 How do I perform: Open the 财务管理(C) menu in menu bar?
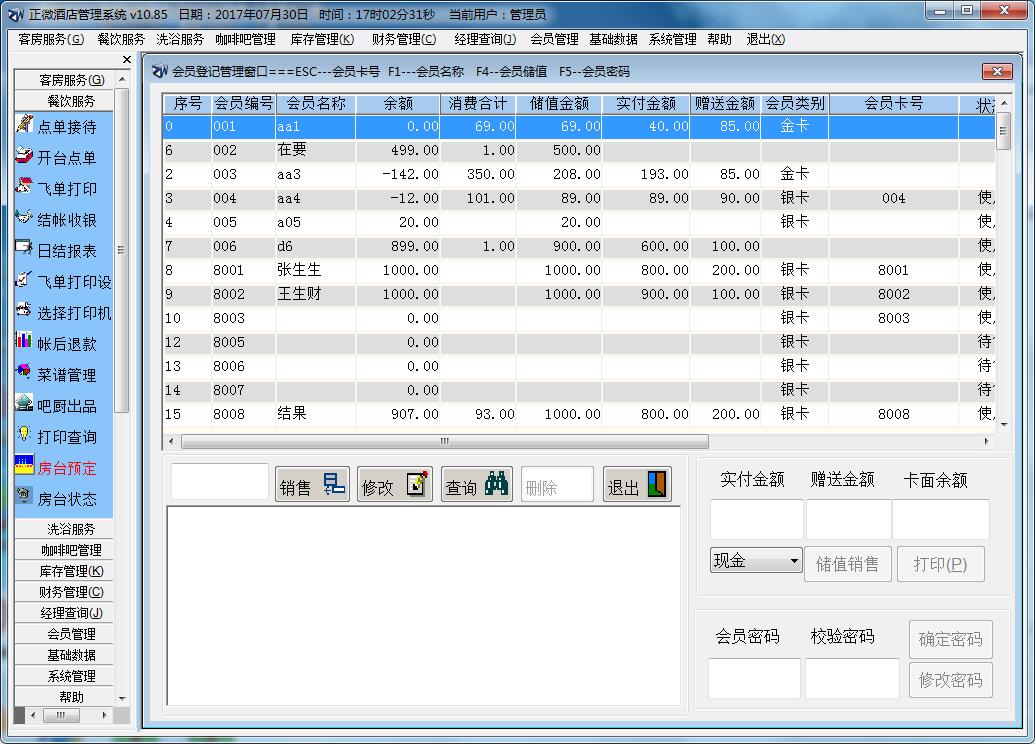click(404, 40)
